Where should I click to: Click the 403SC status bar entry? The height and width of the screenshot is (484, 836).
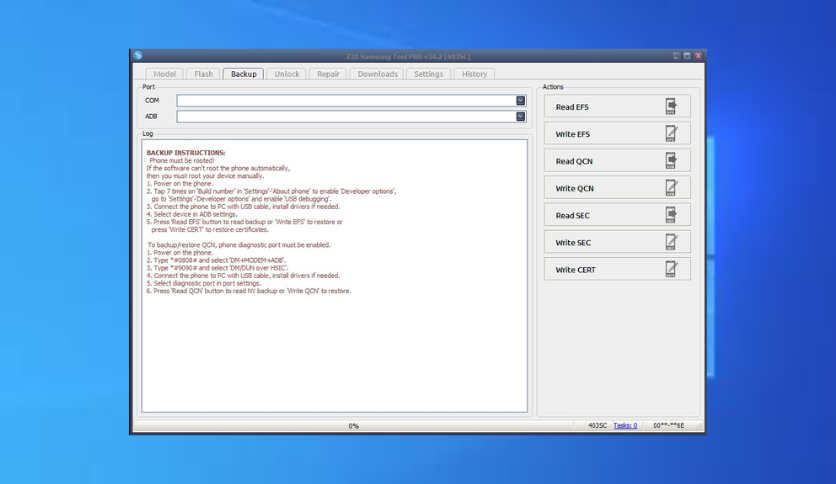click(597, 425)
